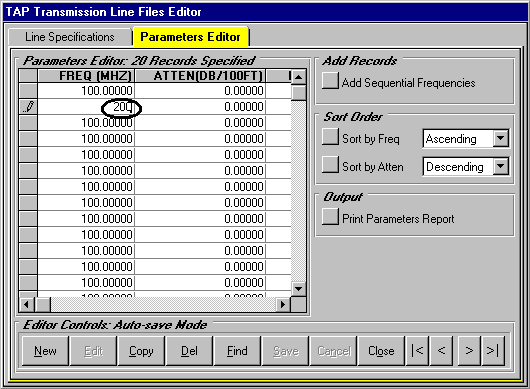Click the first row's 100.00000 frequency cell
This screenshot has width=530, height=389.
pos(87,91)
